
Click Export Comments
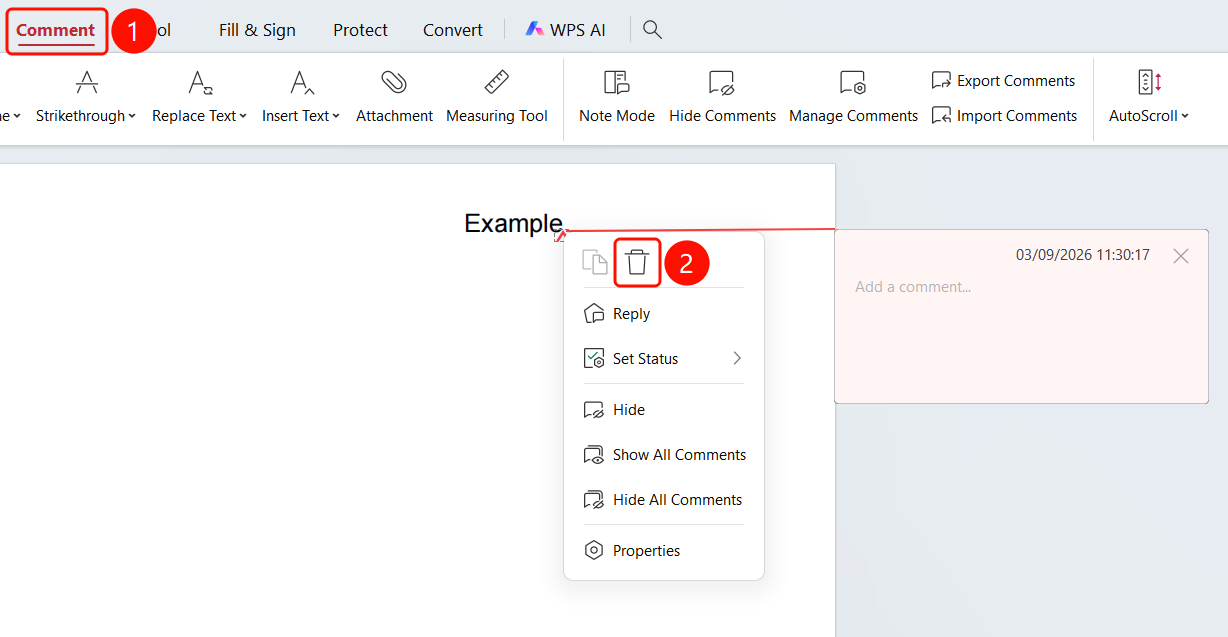[1003, 81]
